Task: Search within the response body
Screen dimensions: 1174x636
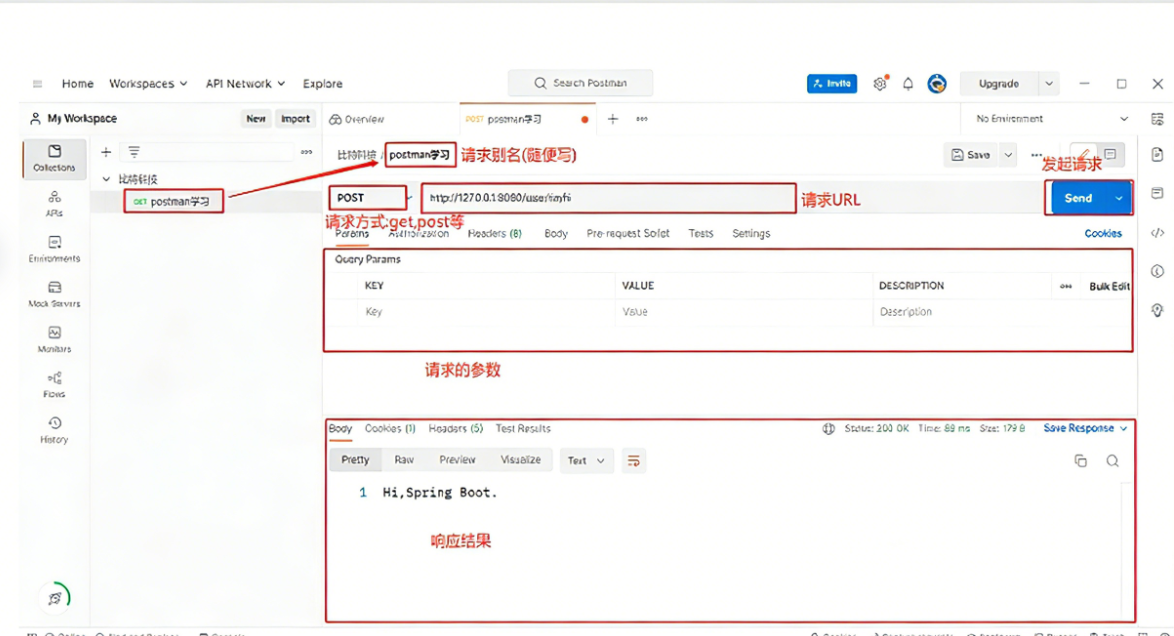Action: pyautogui.click(x=1113, y=461)
